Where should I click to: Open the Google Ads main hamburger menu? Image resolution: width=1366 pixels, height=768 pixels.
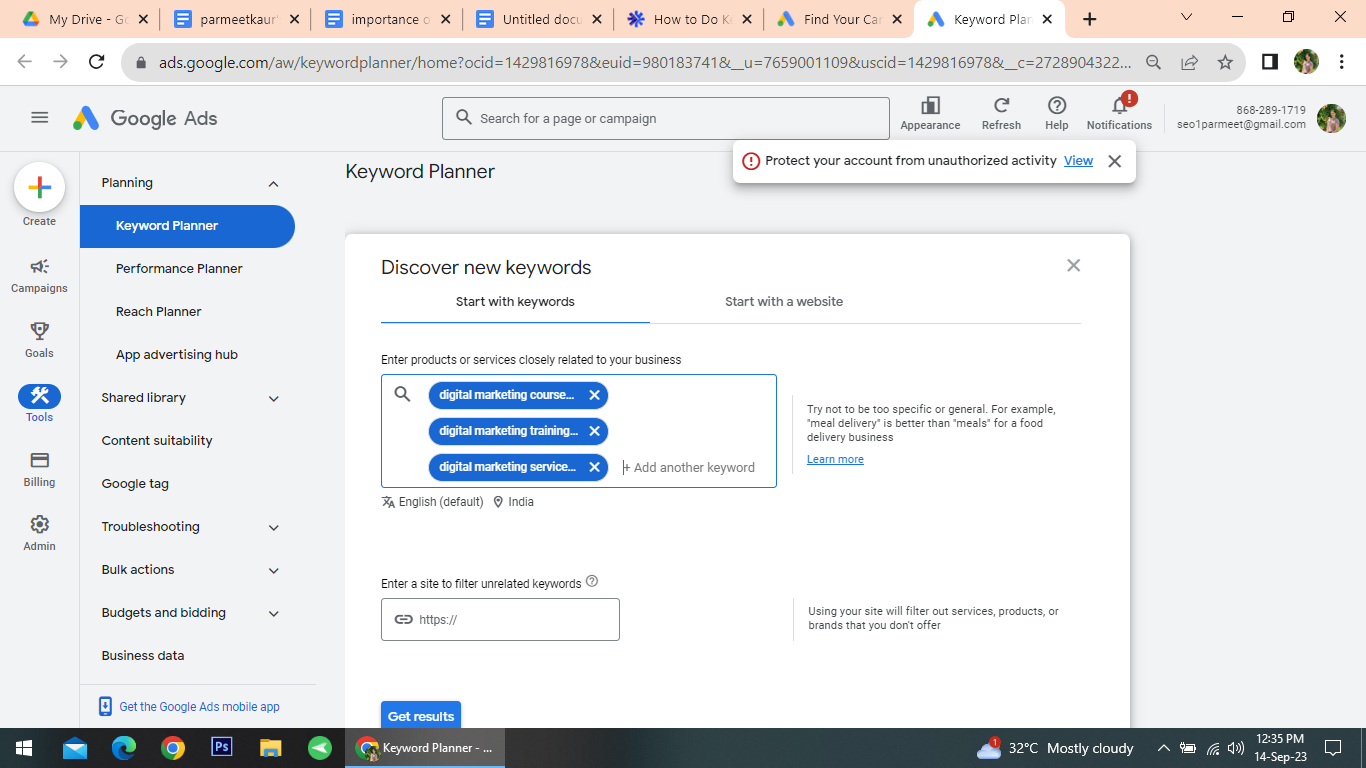tap(40, 118)
